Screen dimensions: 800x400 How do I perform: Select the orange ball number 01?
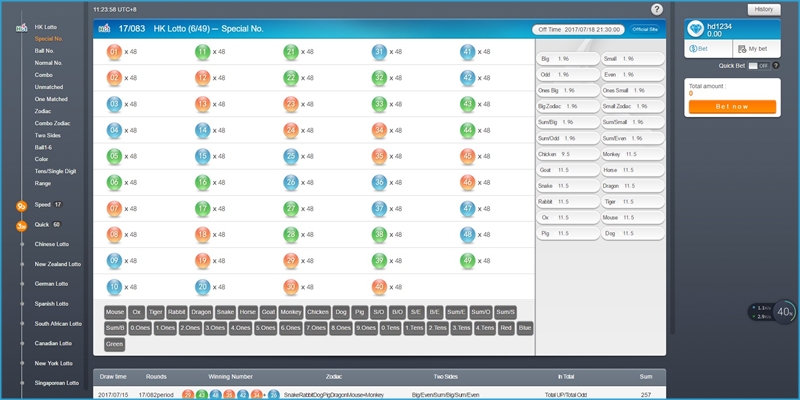[x=113, y=51]
